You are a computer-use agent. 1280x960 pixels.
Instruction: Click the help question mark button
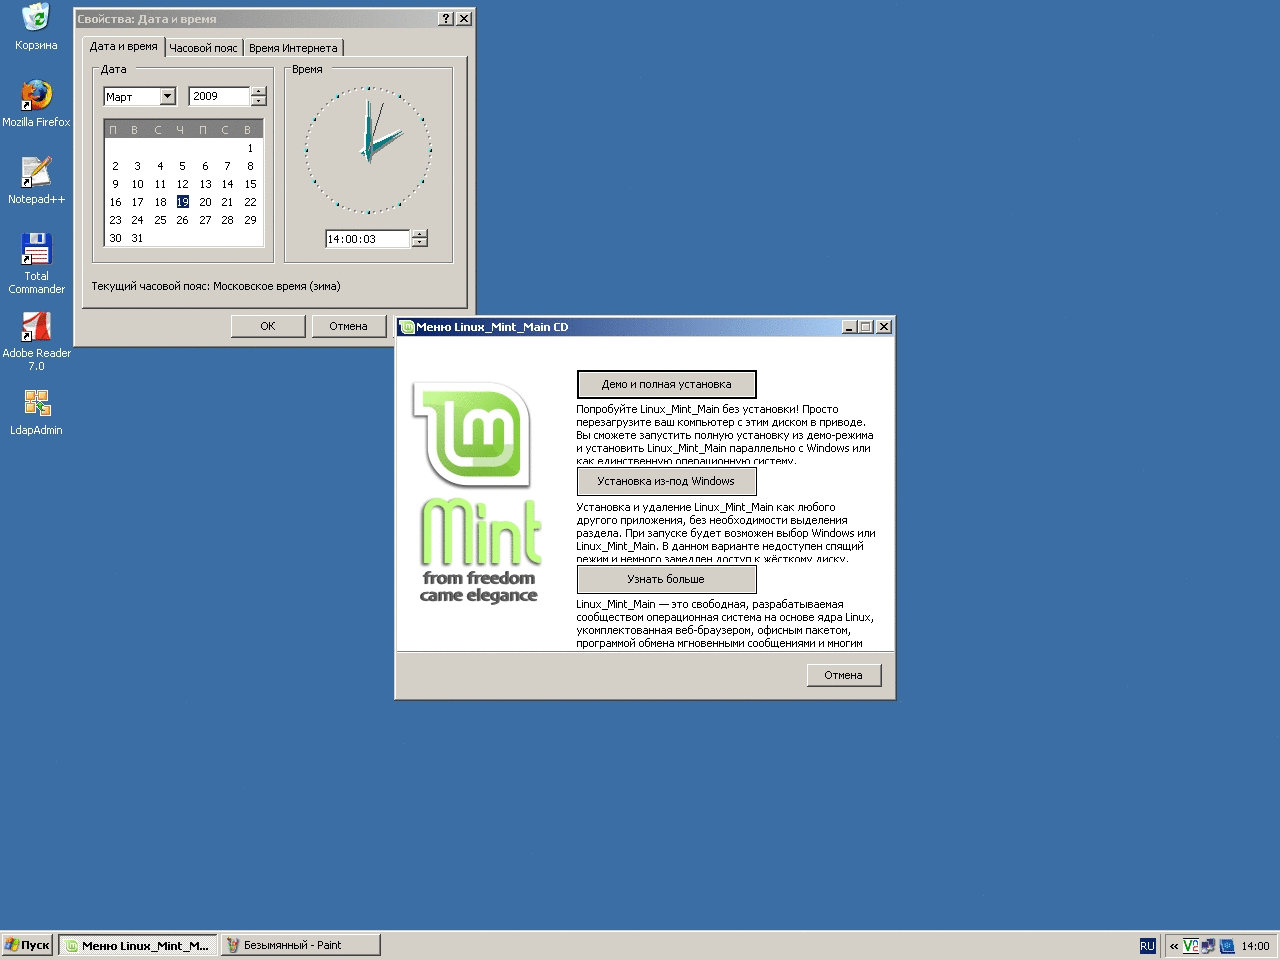coord(446,19)
